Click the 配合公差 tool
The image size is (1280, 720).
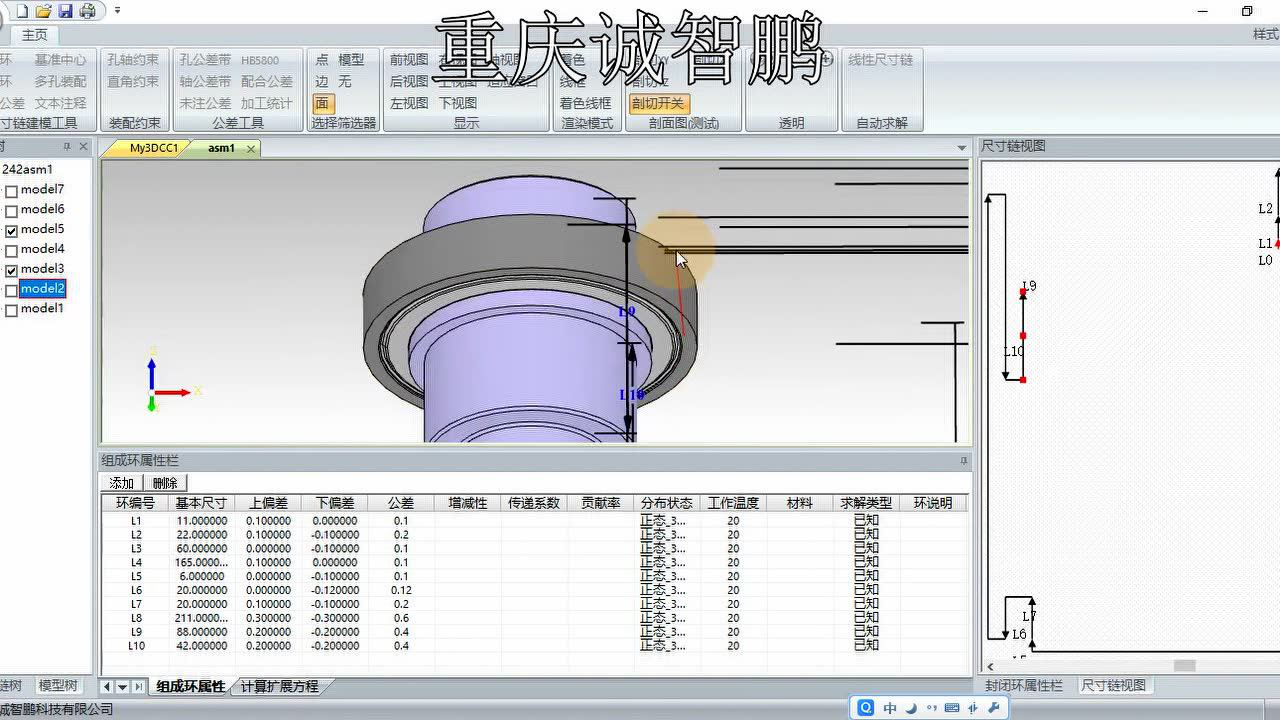click(267, 82)
